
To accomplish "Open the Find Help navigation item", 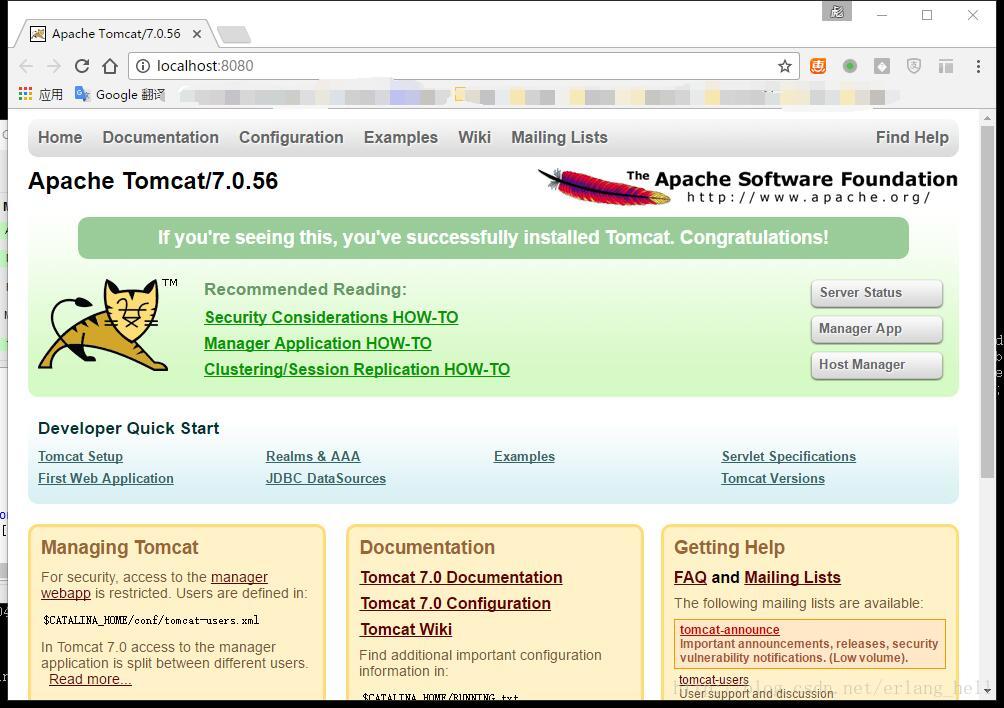I will click(912, 138).
